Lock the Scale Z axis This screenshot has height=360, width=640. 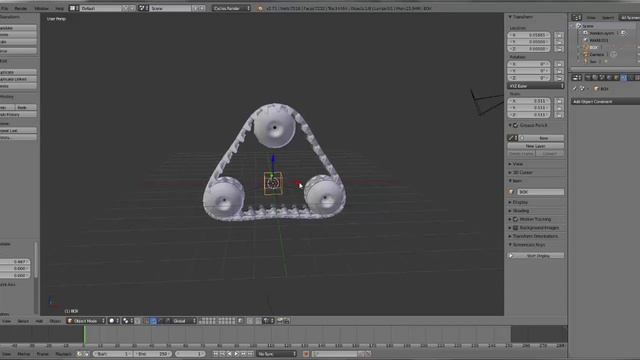click(559, 115)
